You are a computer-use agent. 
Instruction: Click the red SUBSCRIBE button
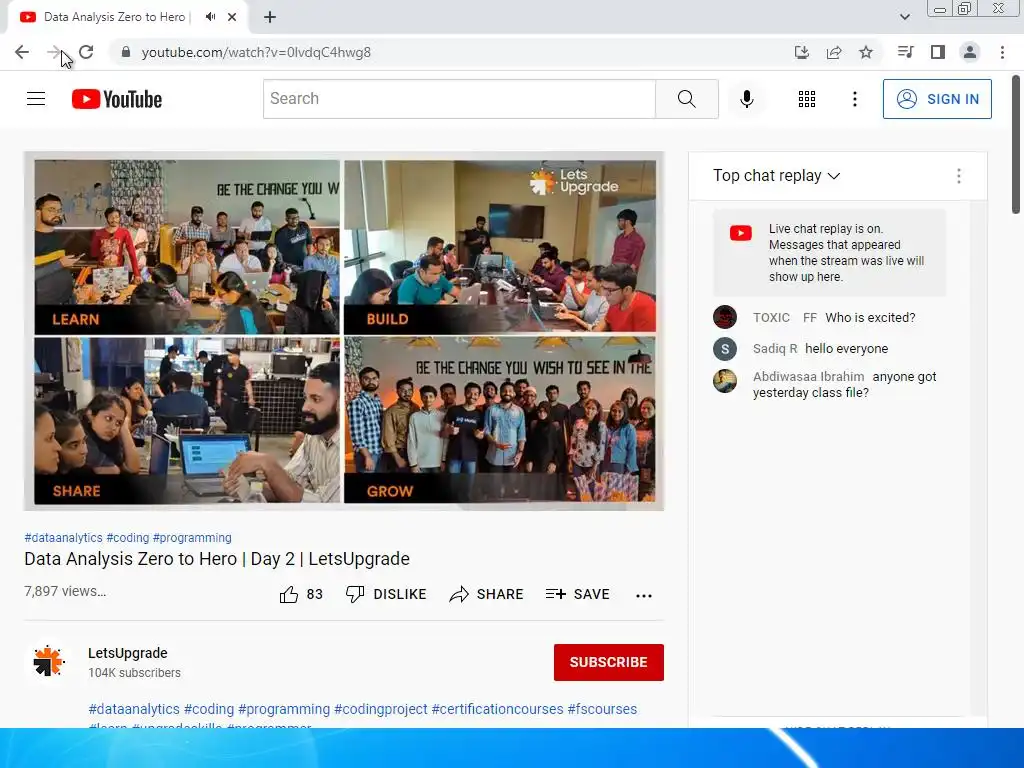[609, 662]
